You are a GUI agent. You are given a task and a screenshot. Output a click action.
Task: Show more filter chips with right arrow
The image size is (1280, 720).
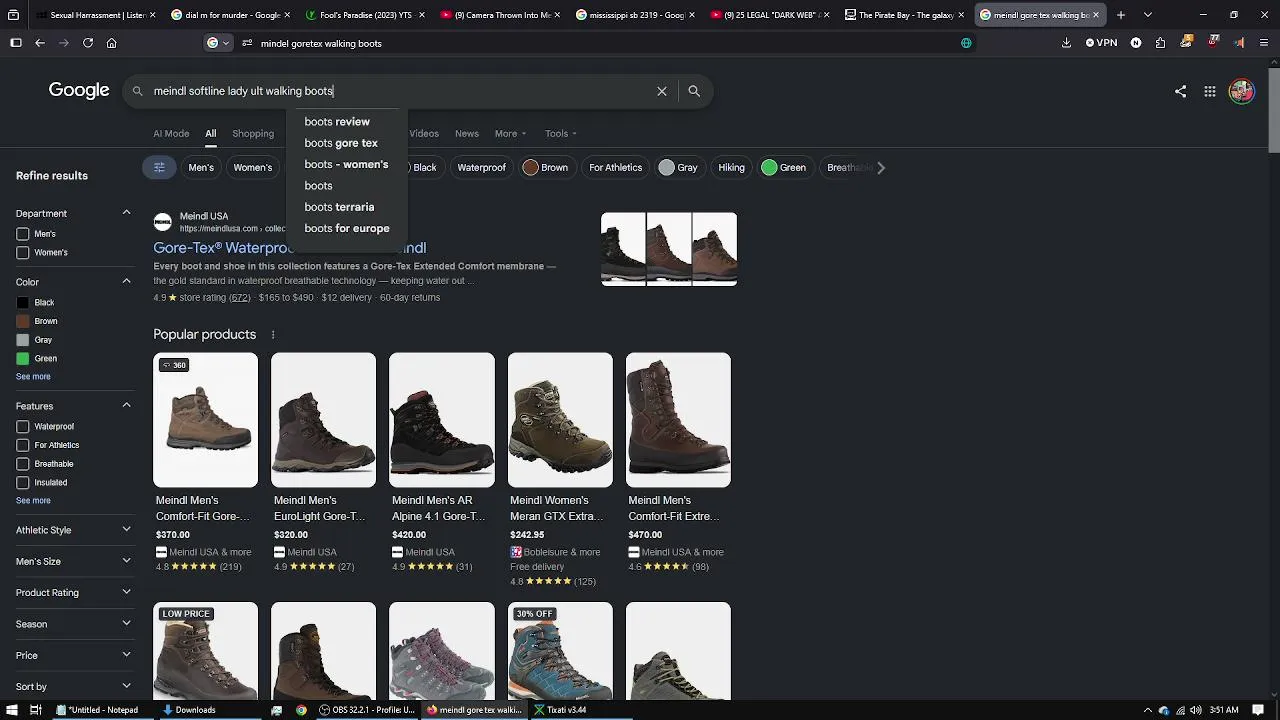[x=881, y=168]
